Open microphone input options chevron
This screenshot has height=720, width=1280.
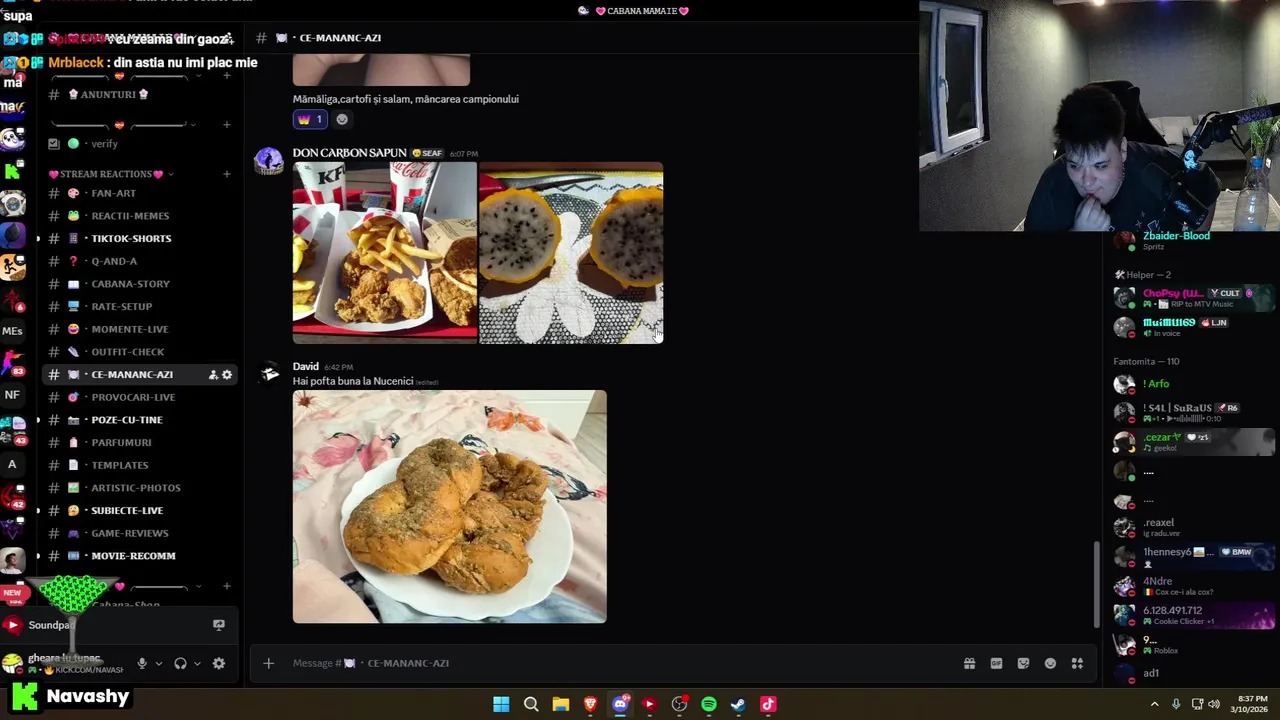coord(158,663)
